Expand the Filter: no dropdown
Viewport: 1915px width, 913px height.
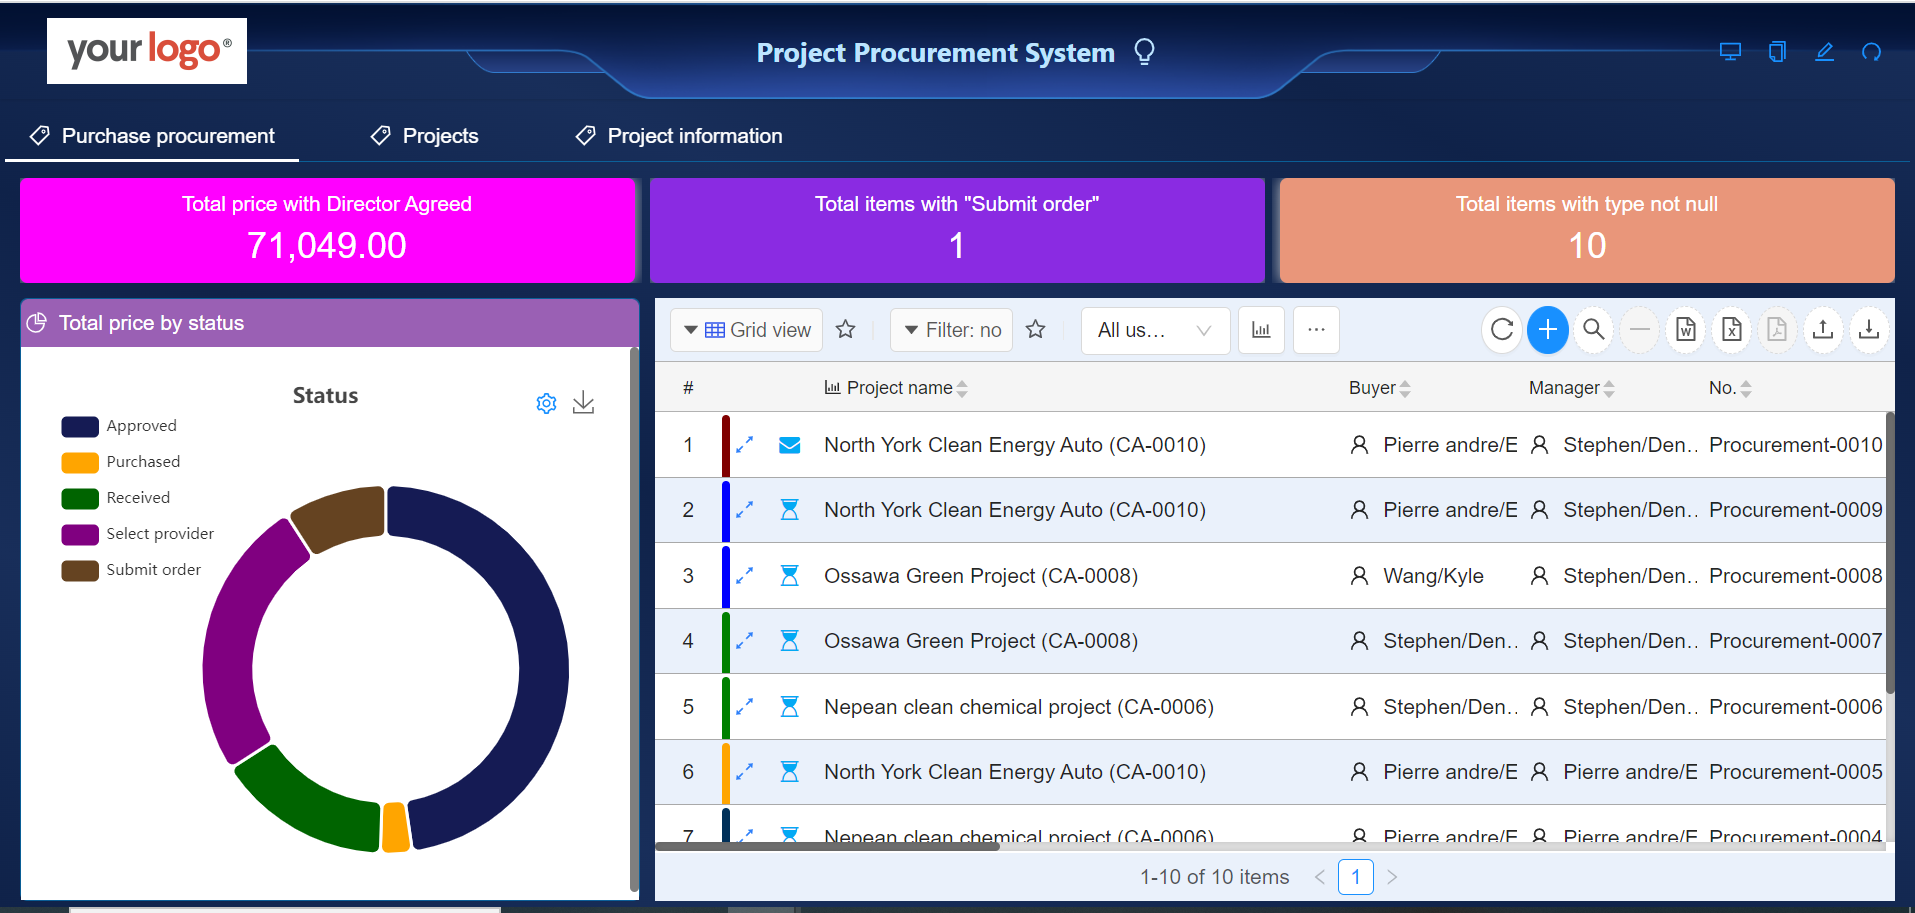click(x=952, y=330)
